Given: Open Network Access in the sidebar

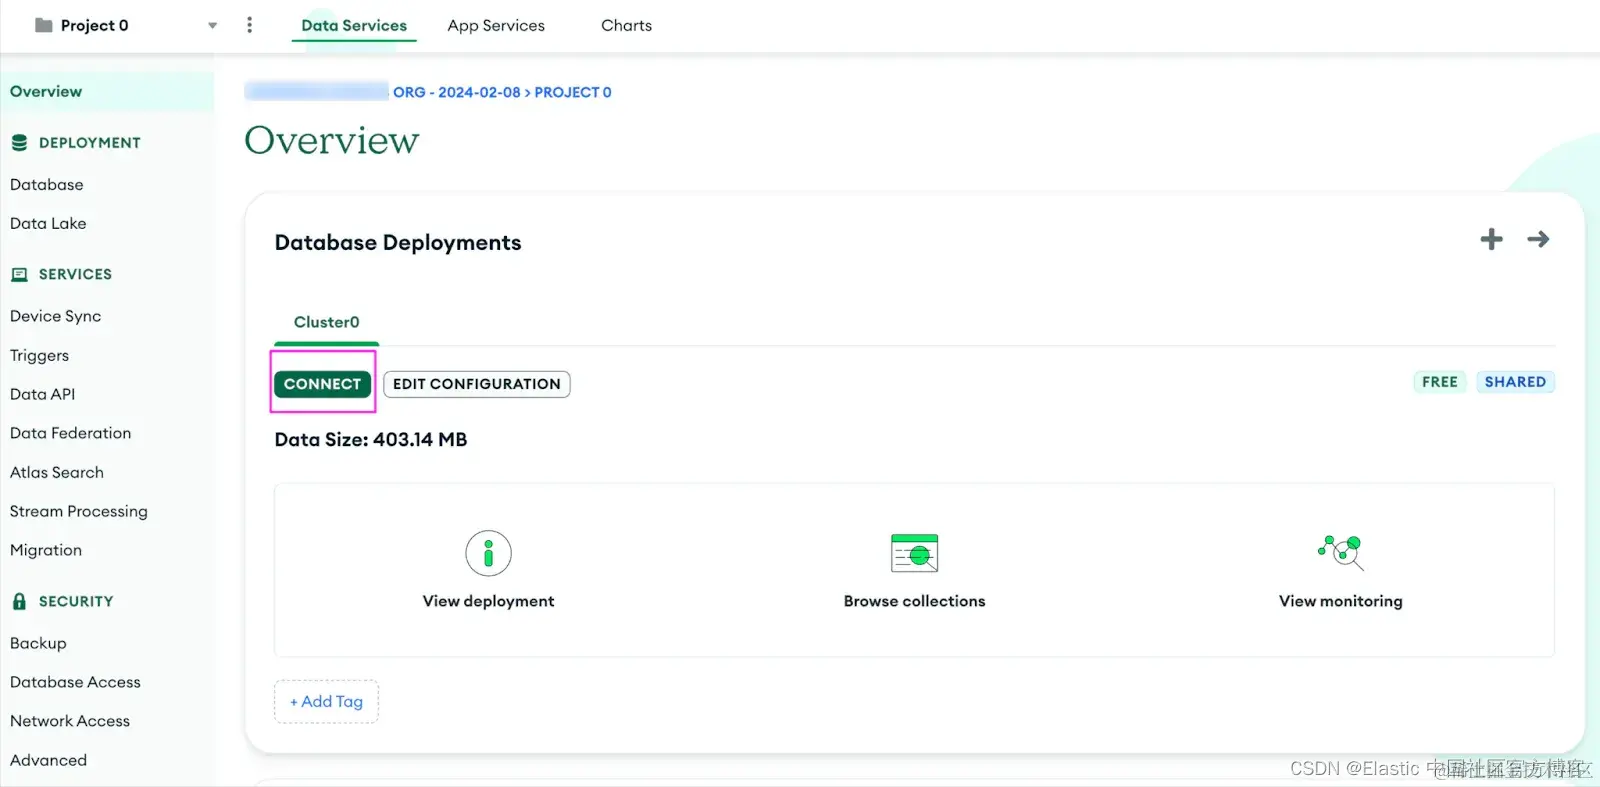Looking at the screenshot, I should [x=70, y=721].
